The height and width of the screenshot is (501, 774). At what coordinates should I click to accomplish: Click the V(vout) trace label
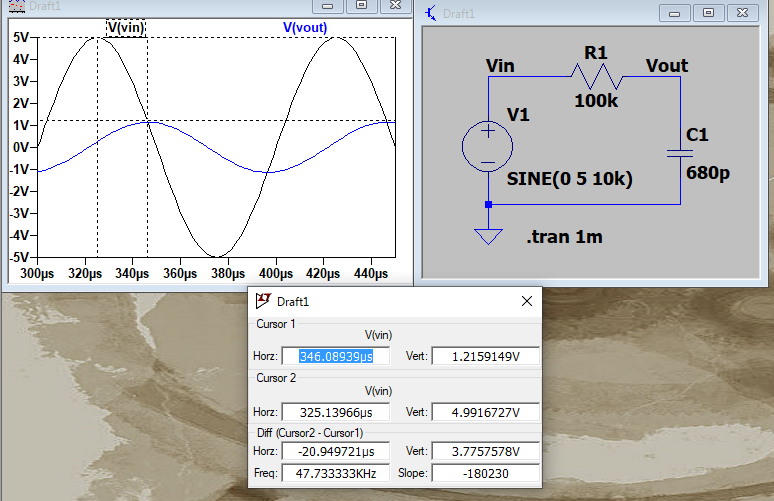[x=305, y=27]
